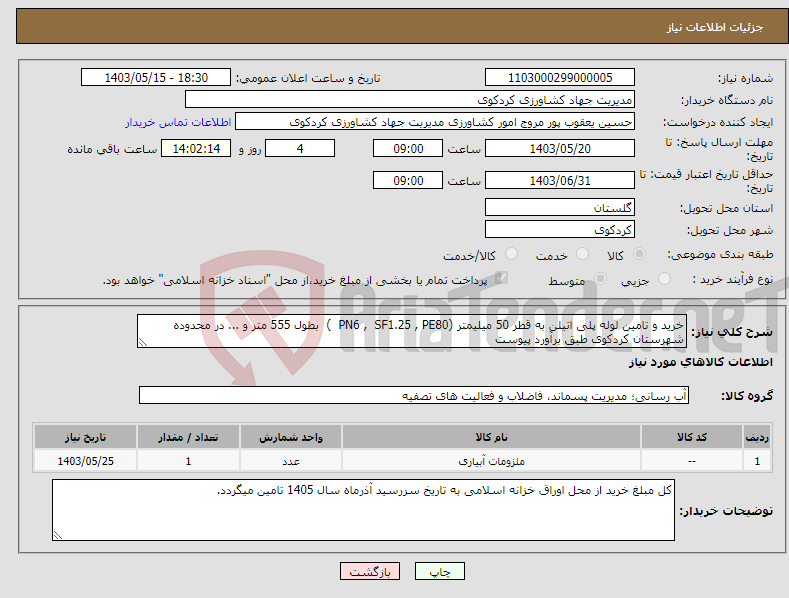This screenshot has width=789, height=598.
Task: Click the چاپ print button
Action: click(440, 571)
